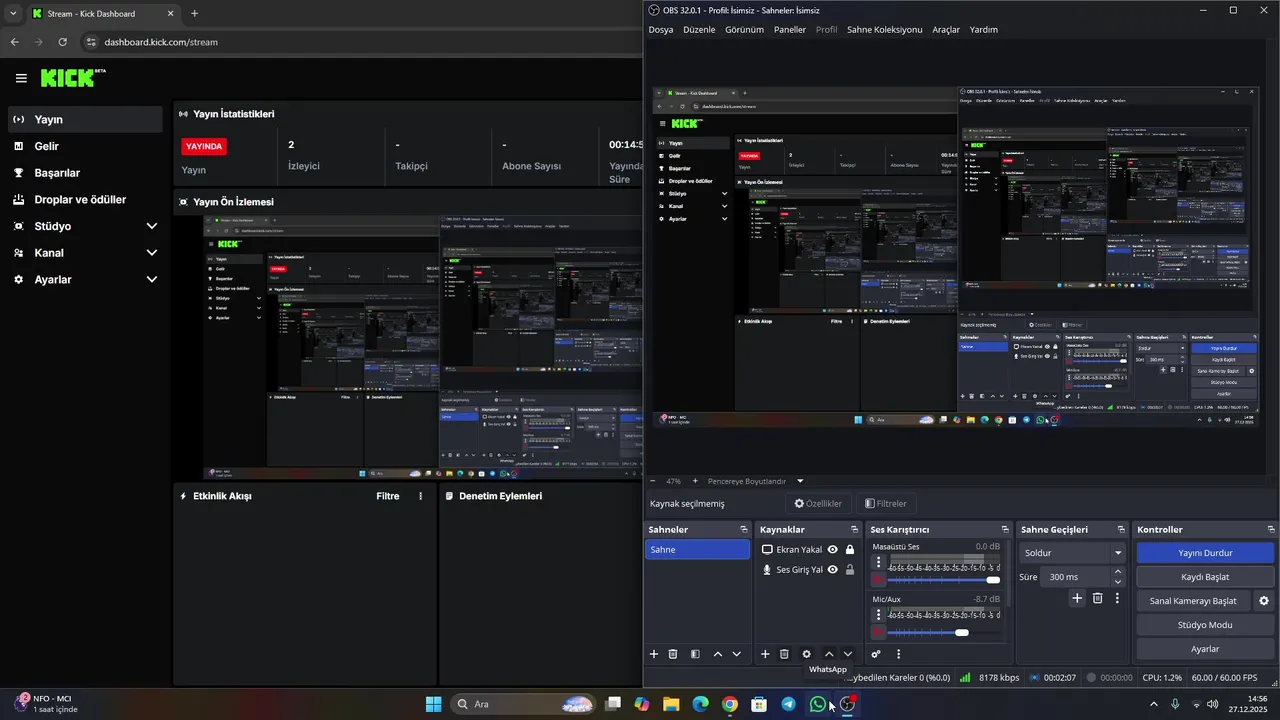This screenshot has width=1280, height=720.
Task: Open source properties gear in Kaynaklar toolbar
Action: tap(807, 654)
